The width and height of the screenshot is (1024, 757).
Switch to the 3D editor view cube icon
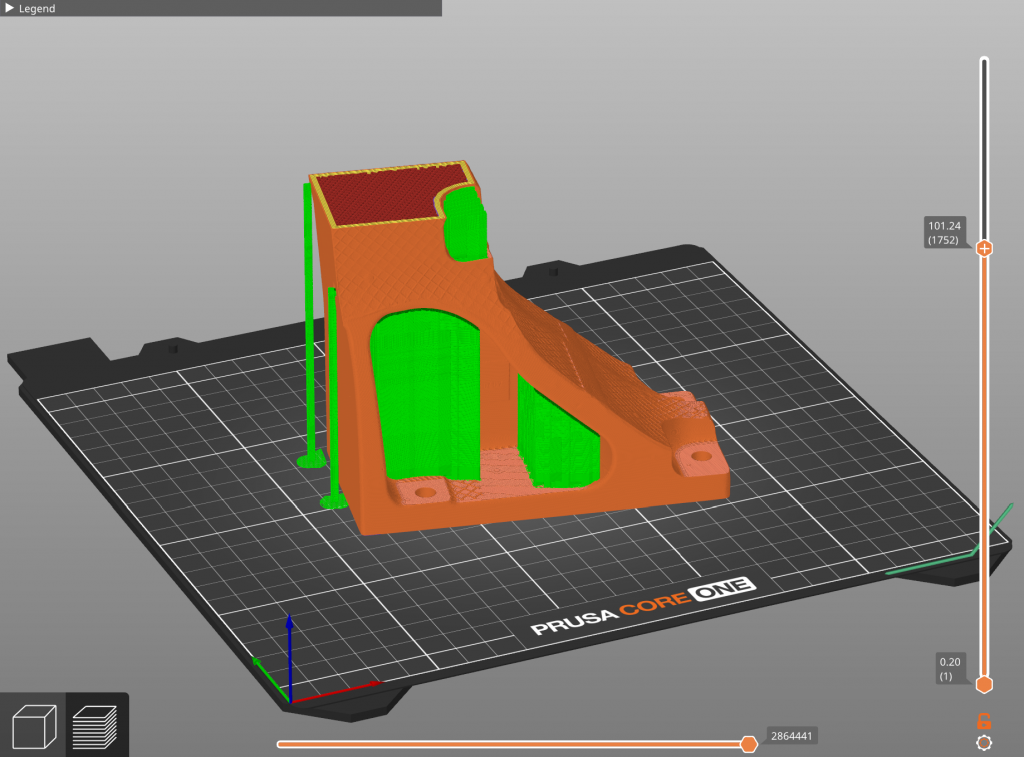click(33, 723)
